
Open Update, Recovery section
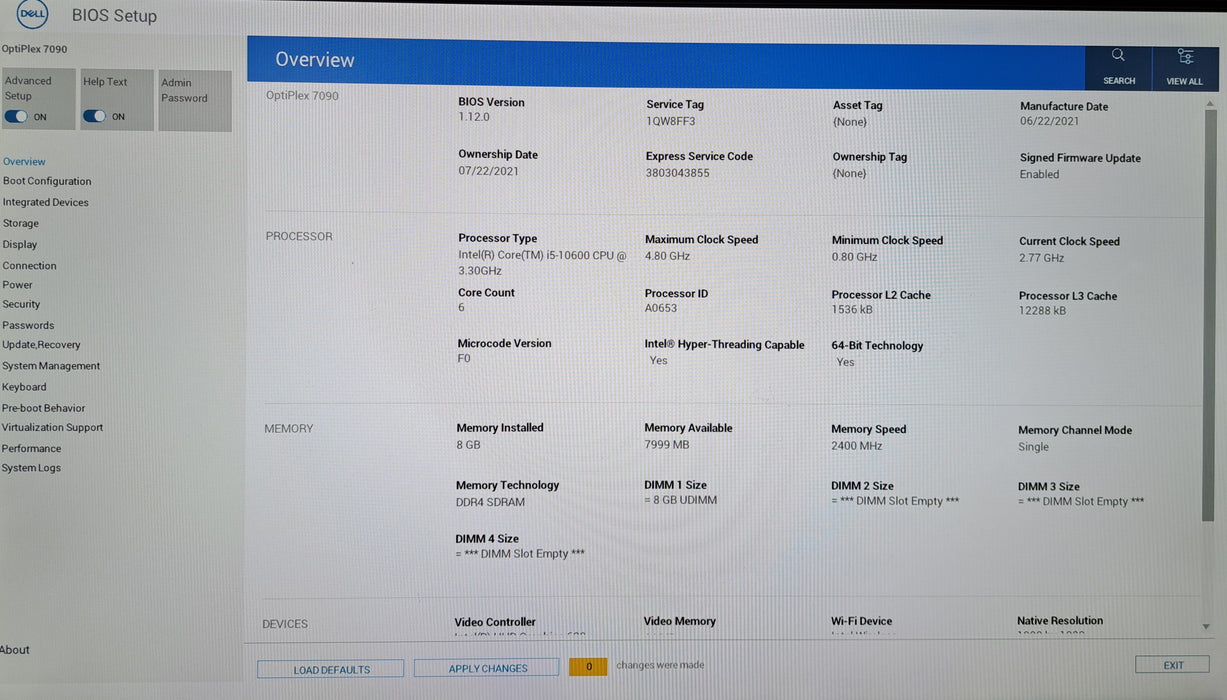(x=41, y=344)
